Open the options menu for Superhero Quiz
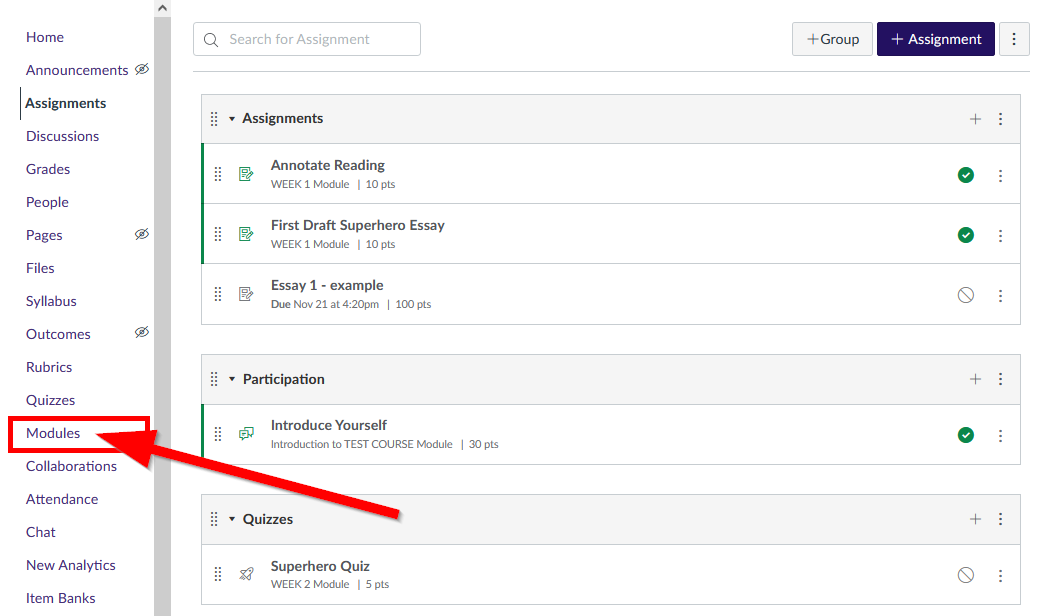Viewport: 1048px width, 616px height. coord(1000,575)
